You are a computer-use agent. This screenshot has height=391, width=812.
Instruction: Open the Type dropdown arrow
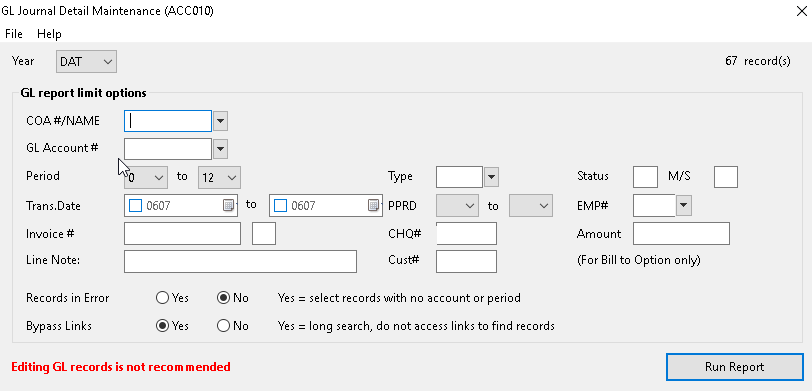[491, 177]
